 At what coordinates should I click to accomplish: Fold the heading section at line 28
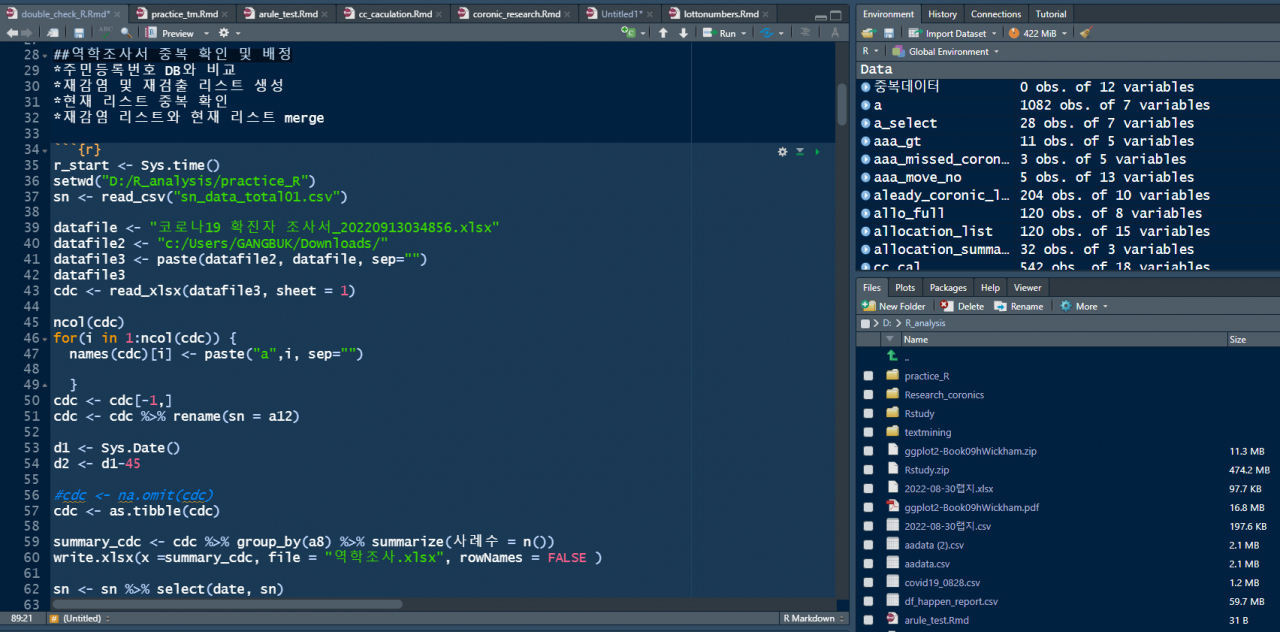pyautogui.click(x=46, y=54)
